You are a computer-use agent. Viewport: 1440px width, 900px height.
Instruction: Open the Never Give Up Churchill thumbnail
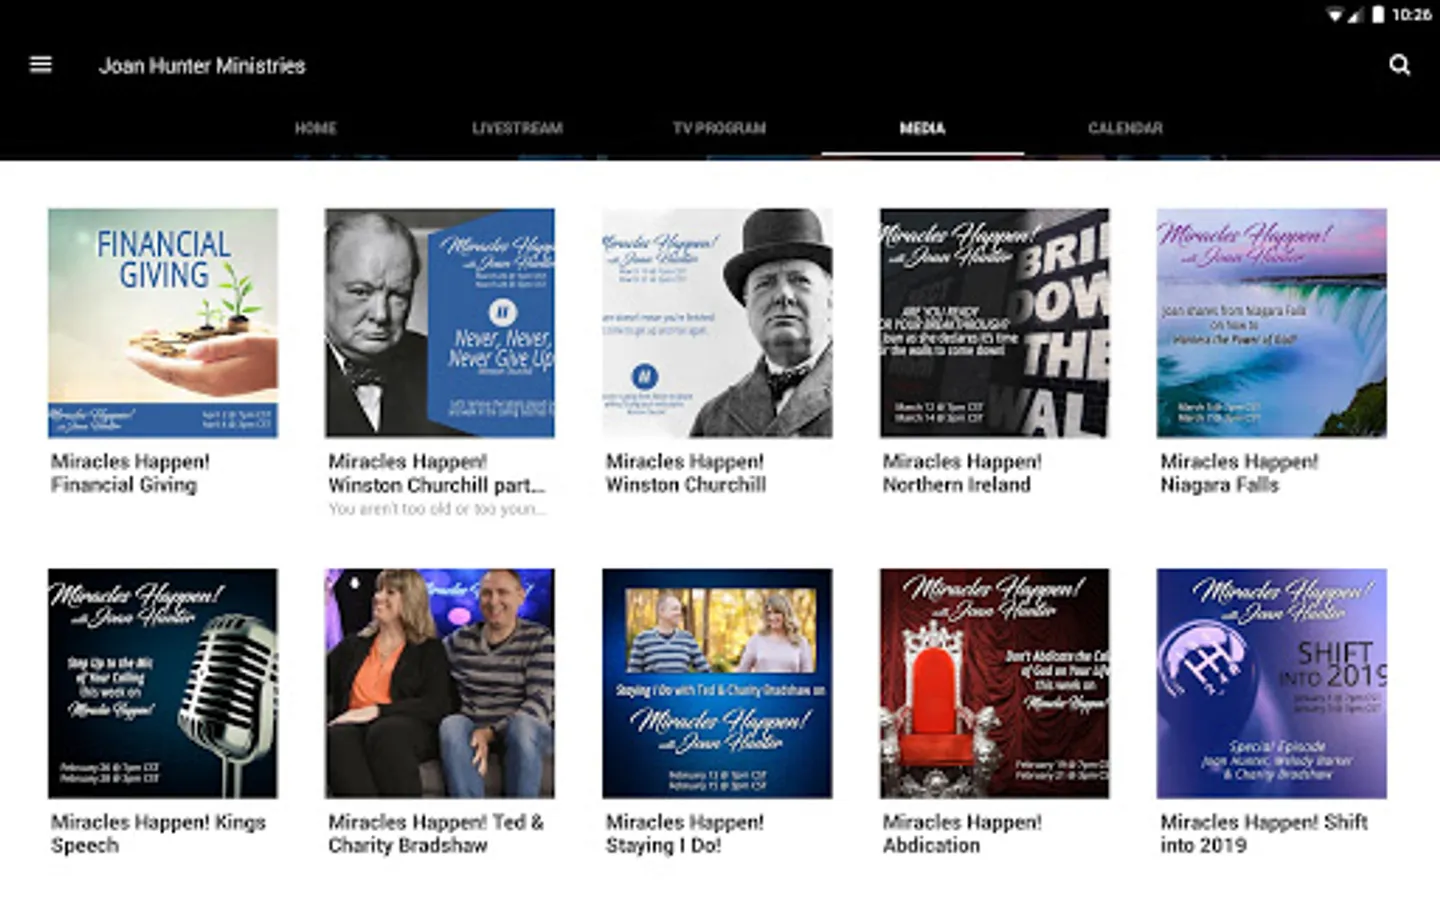click(440, 323)
